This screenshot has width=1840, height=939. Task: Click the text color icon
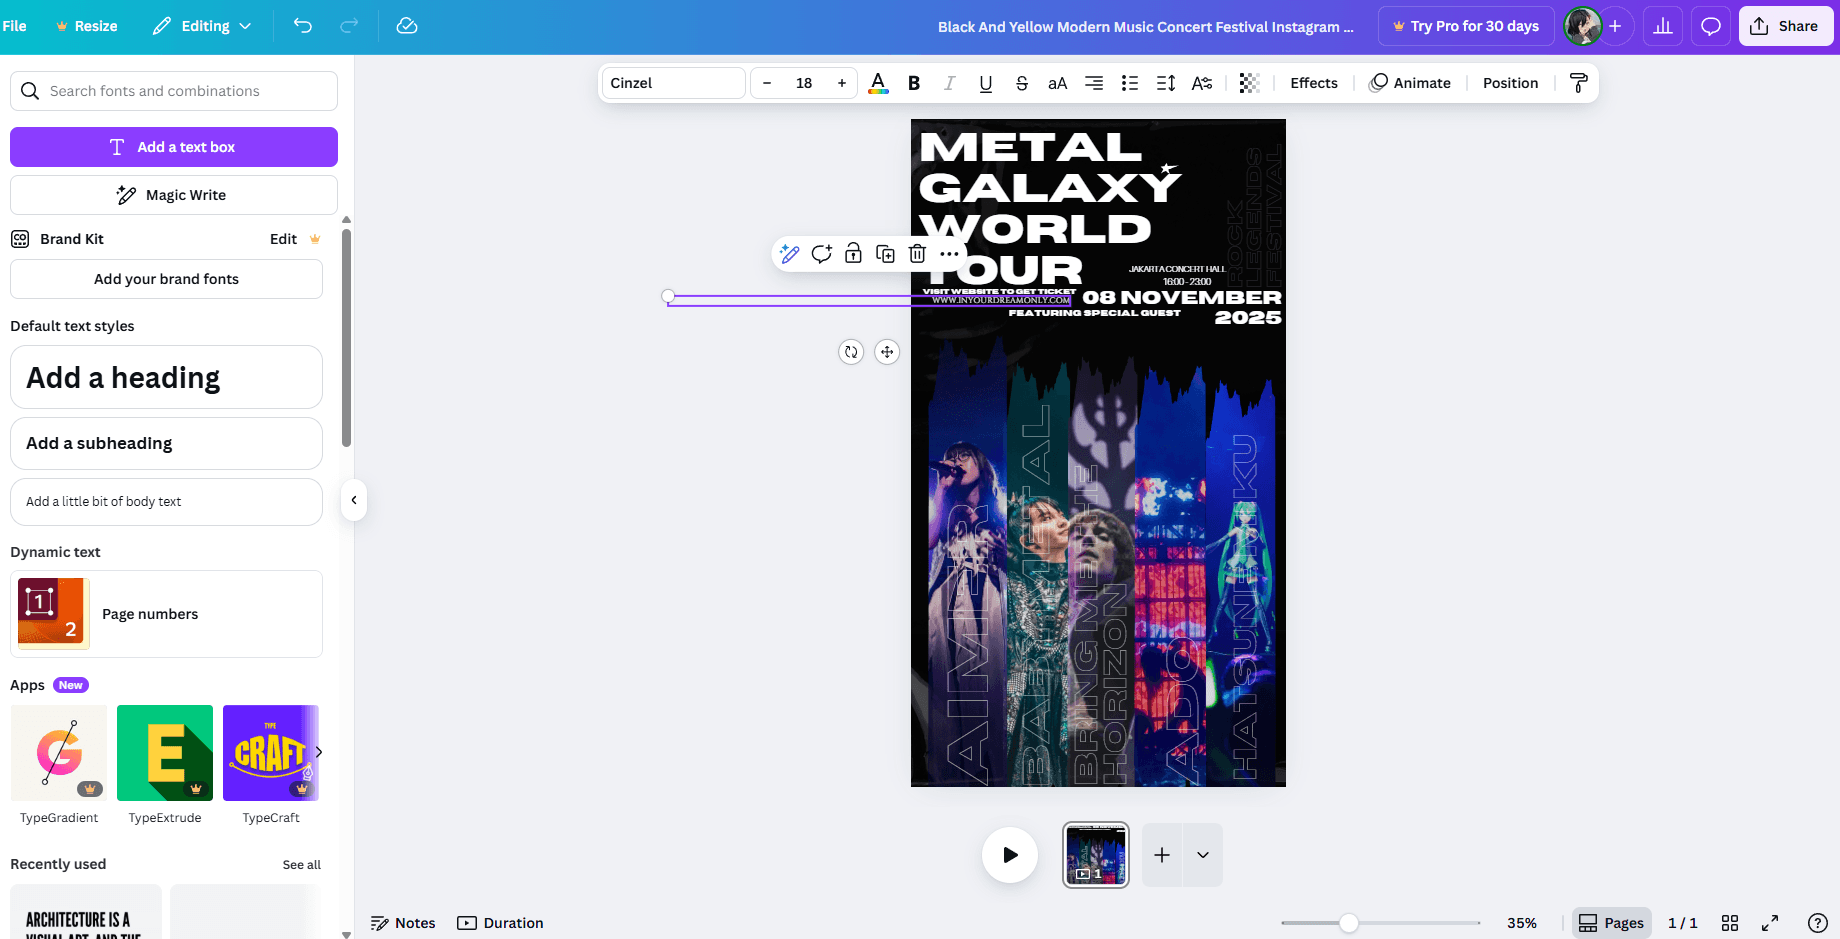pos(878,83)
